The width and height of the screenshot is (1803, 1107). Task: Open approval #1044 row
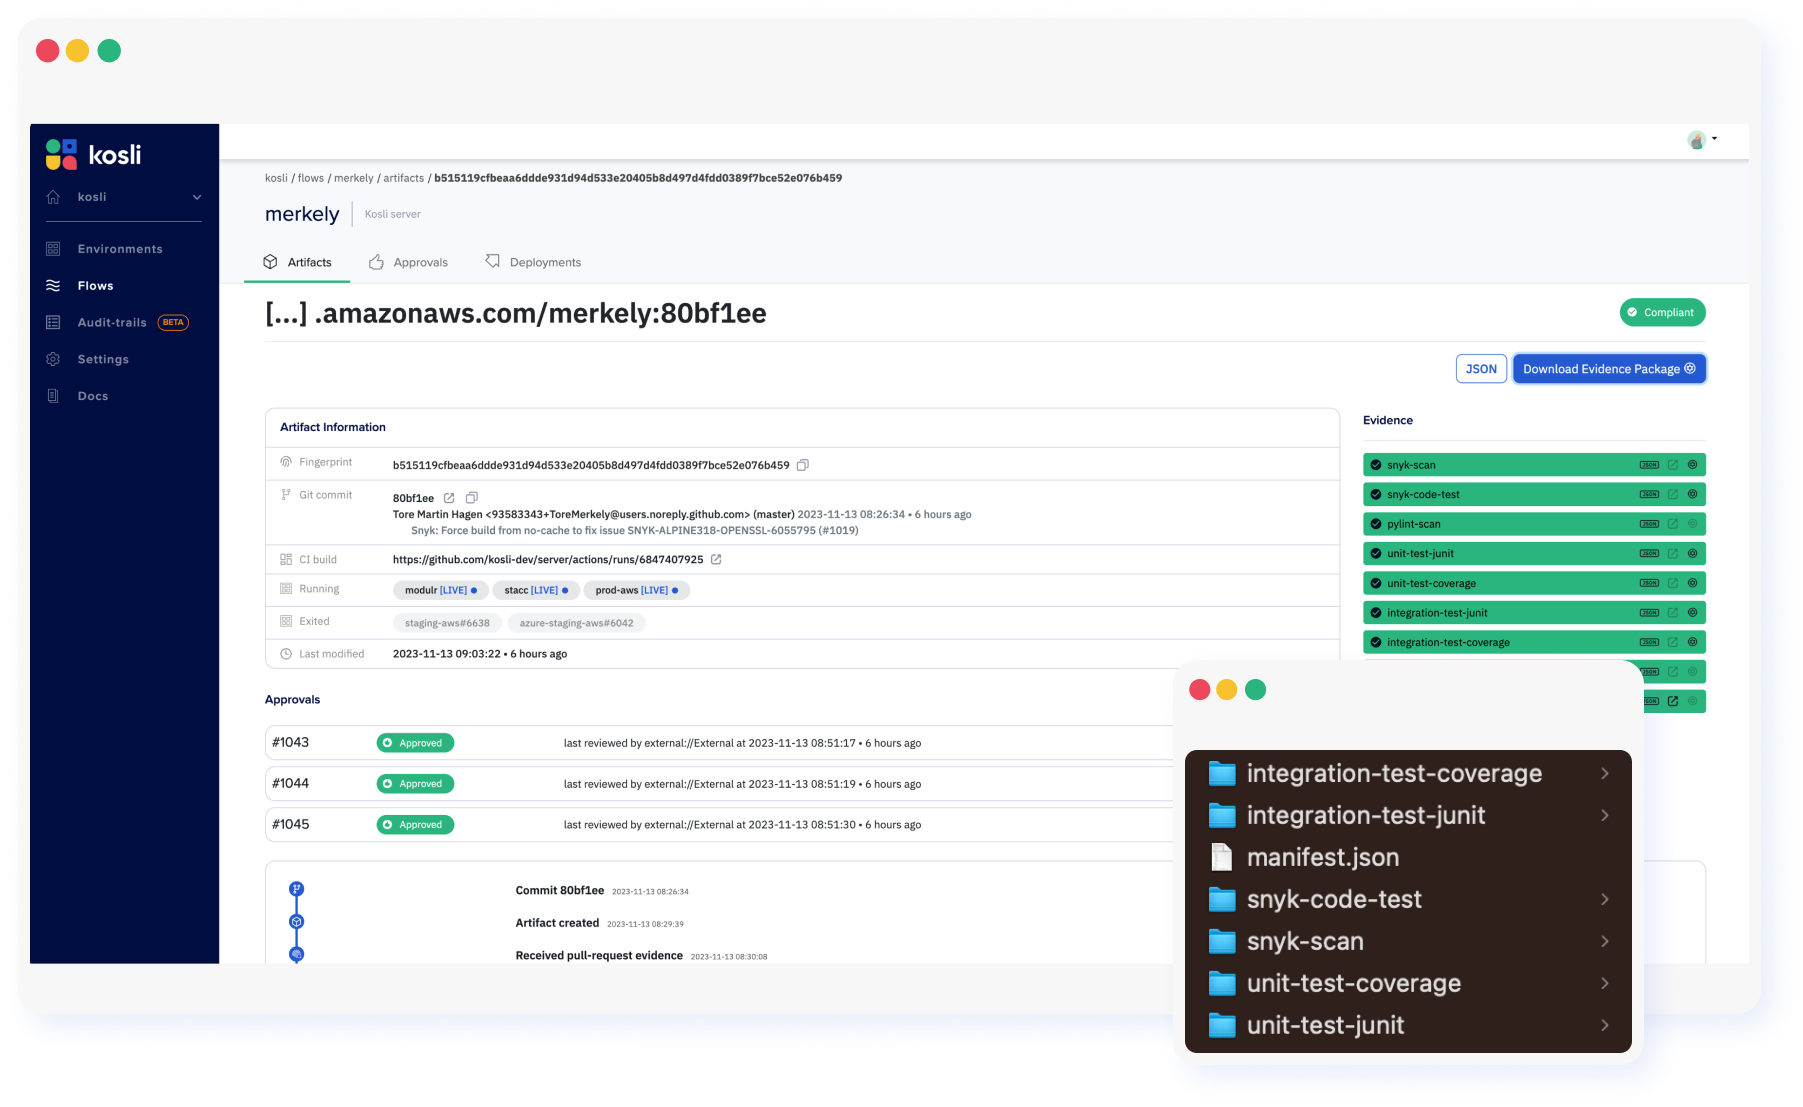(720, 784)
